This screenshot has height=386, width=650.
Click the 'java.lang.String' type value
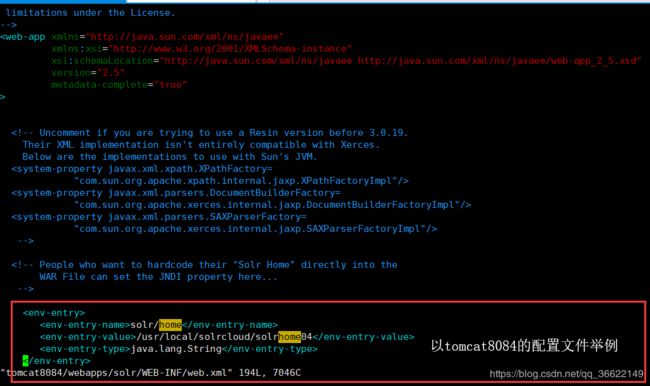click(176, 349)
